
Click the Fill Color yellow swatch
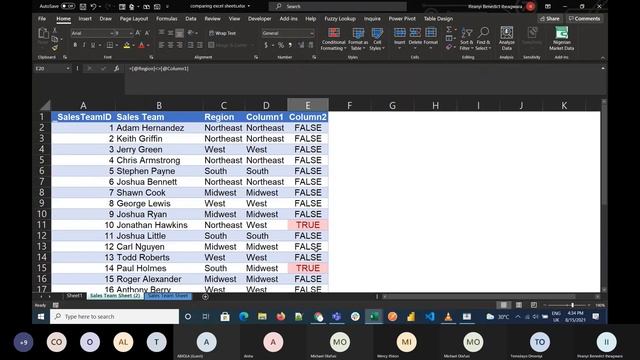point(127,45)
